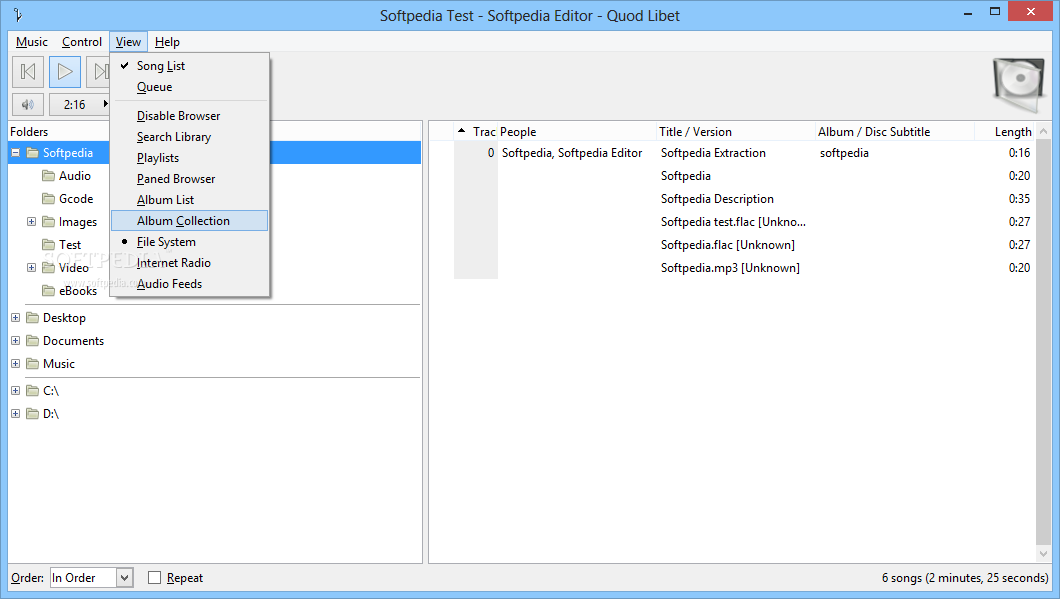Enable the Repeat checkbox

point(155,578)
